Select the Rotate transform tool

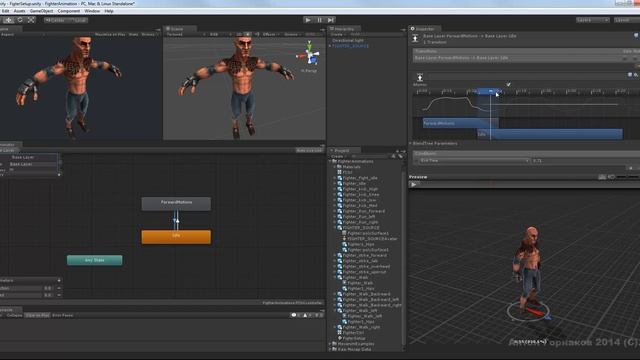pos(20,20)
